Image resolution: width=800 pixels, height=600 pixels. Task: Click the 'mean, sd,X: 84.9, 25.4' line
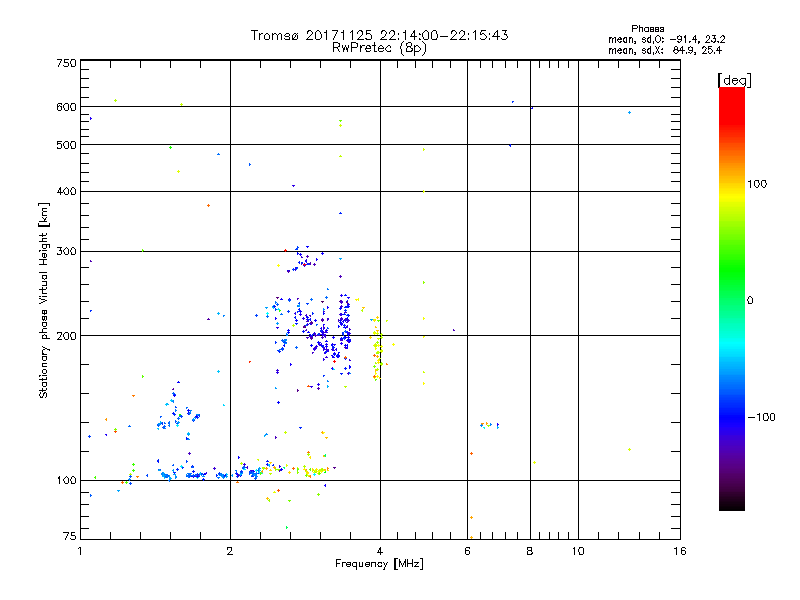665,50
